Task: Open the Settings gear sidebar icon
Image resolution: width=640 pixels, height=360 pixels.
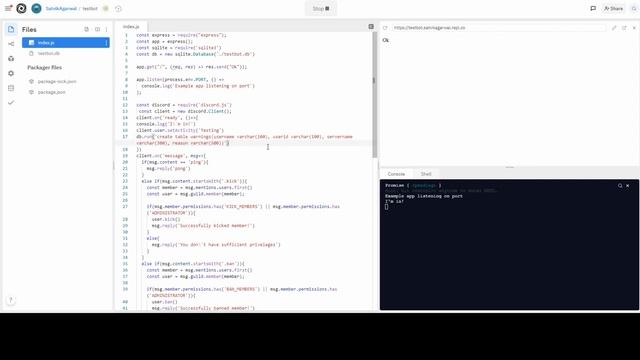Action: (x=11, y=73)
